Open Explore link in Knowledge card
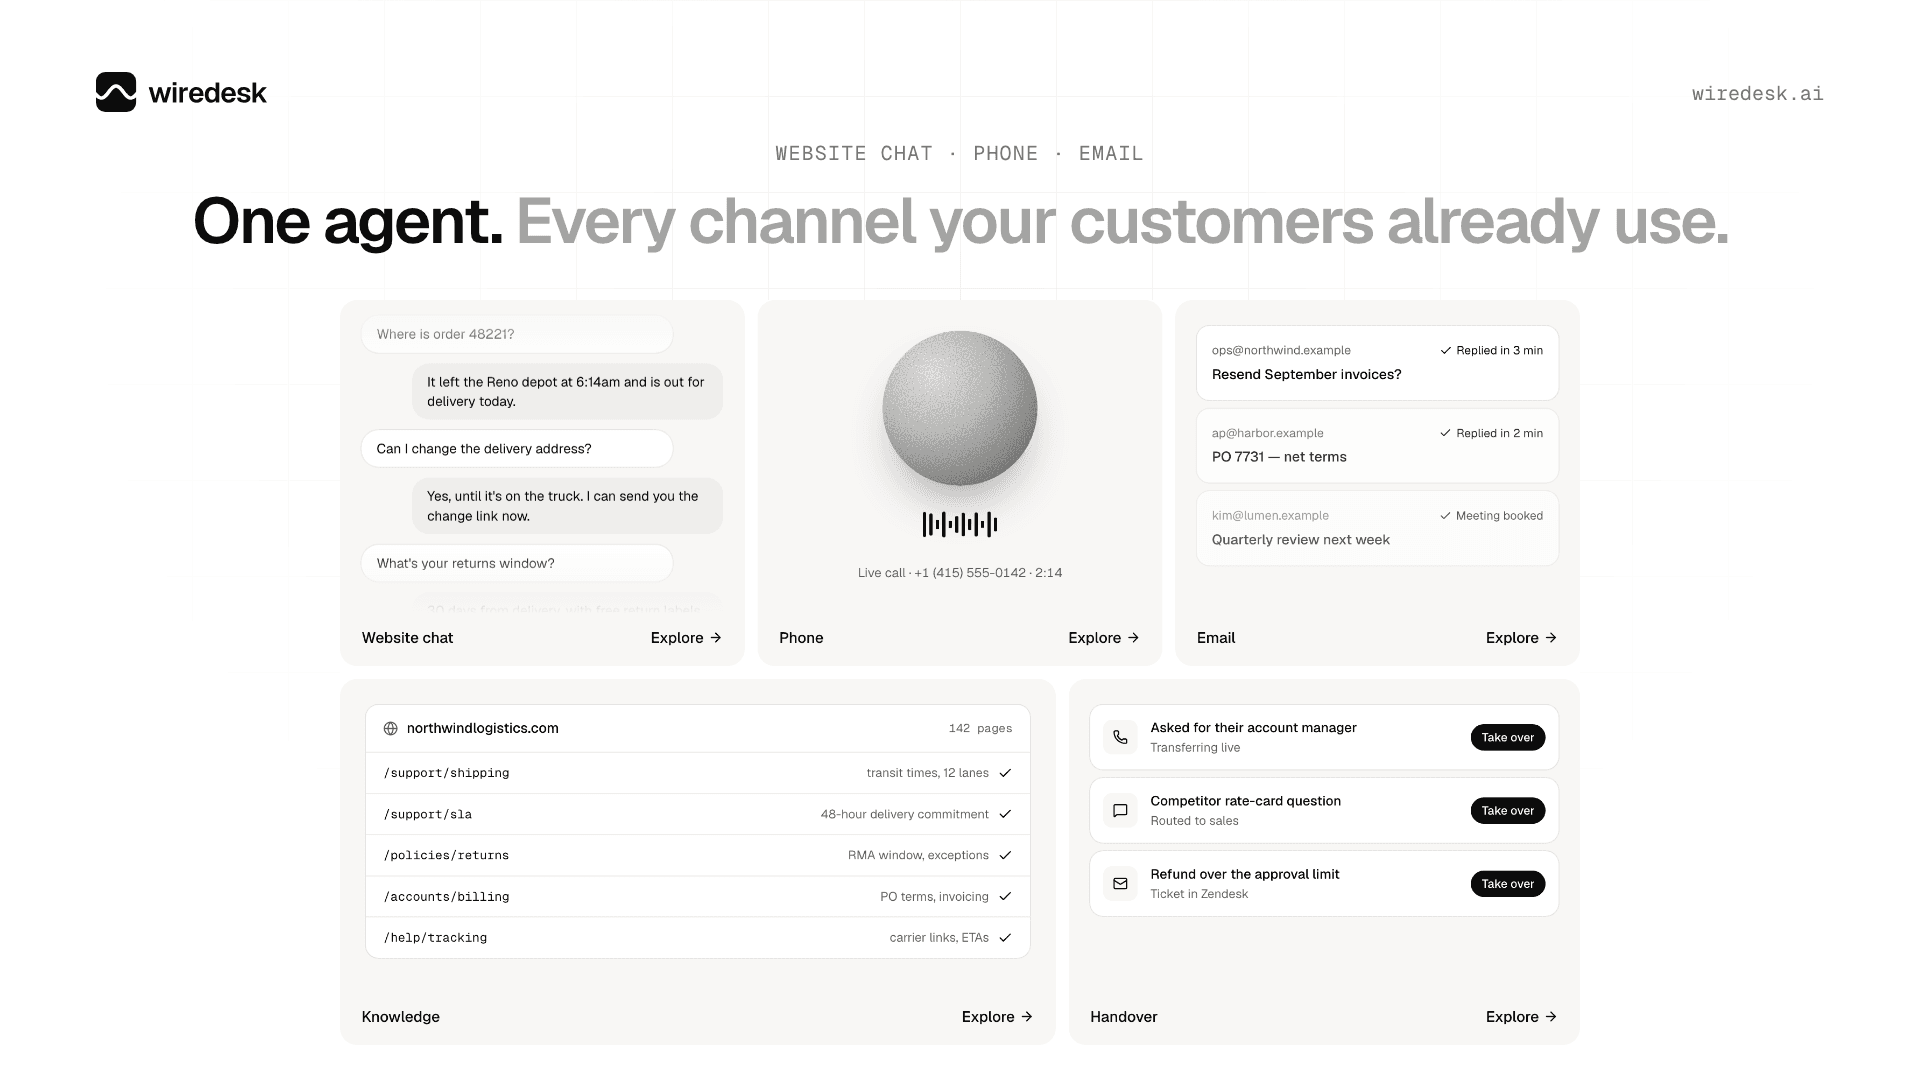This screenshot has height=1080, width=1920. [x=997, y=1017]
